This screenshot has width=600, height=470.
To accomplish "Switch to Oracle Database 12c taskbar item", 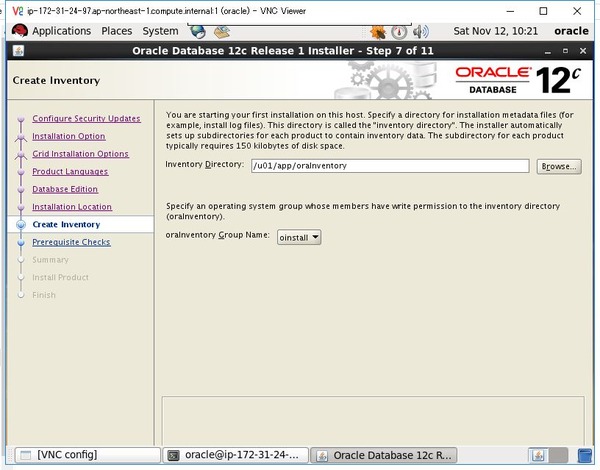I will click(383, 455).
